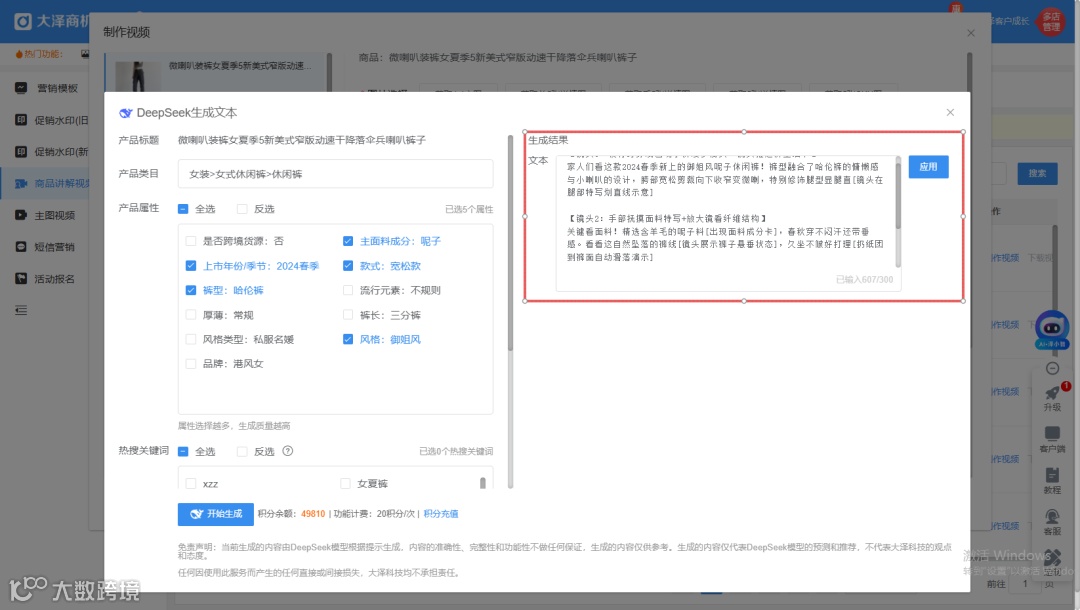Open 活动报名 in the sidebar
The width and height of the screenshot is (1080, 610).
tap(54, 279)
